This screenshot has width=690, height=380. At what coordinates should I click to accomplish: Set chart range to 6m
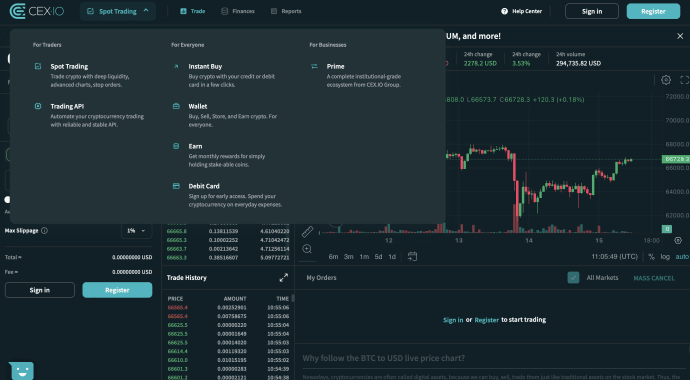pyautogui.click(x=333, y=257)
